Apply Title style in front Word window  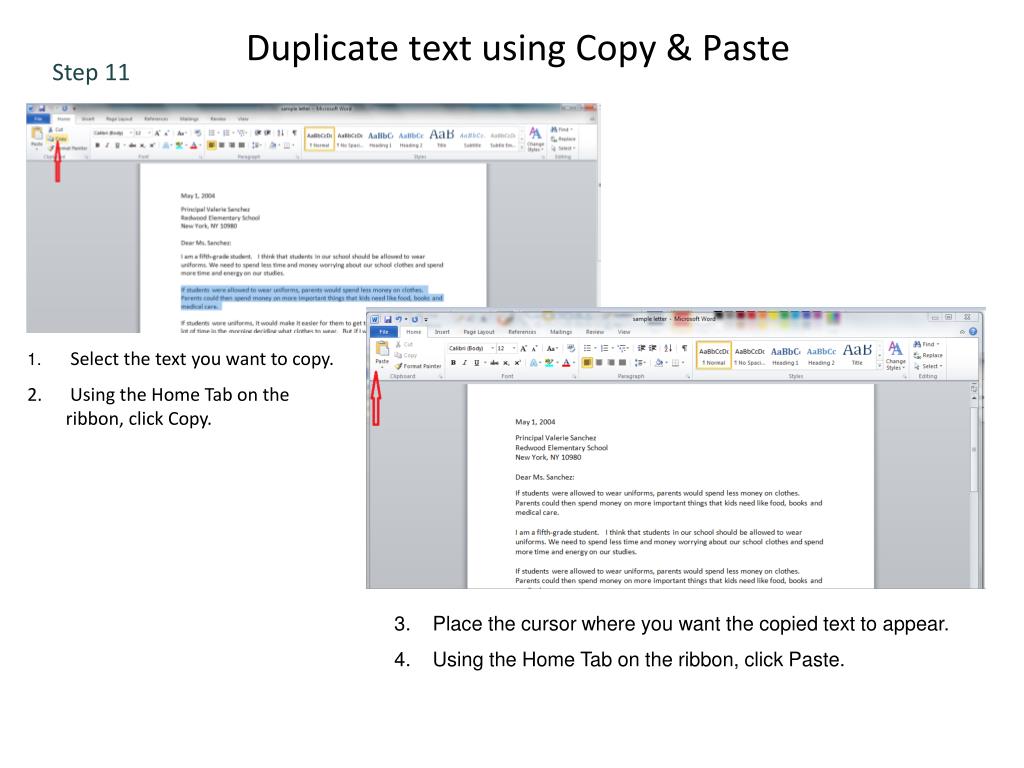857,355
